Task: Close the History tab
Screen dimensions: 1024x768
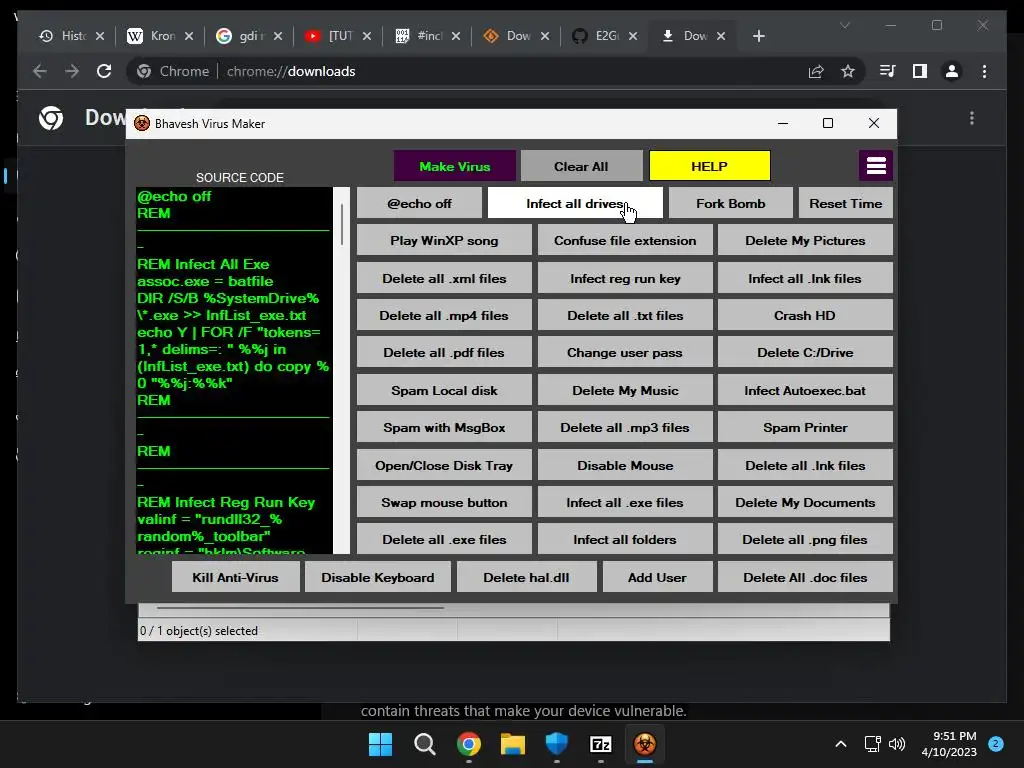Action: [x=100, y=36]
